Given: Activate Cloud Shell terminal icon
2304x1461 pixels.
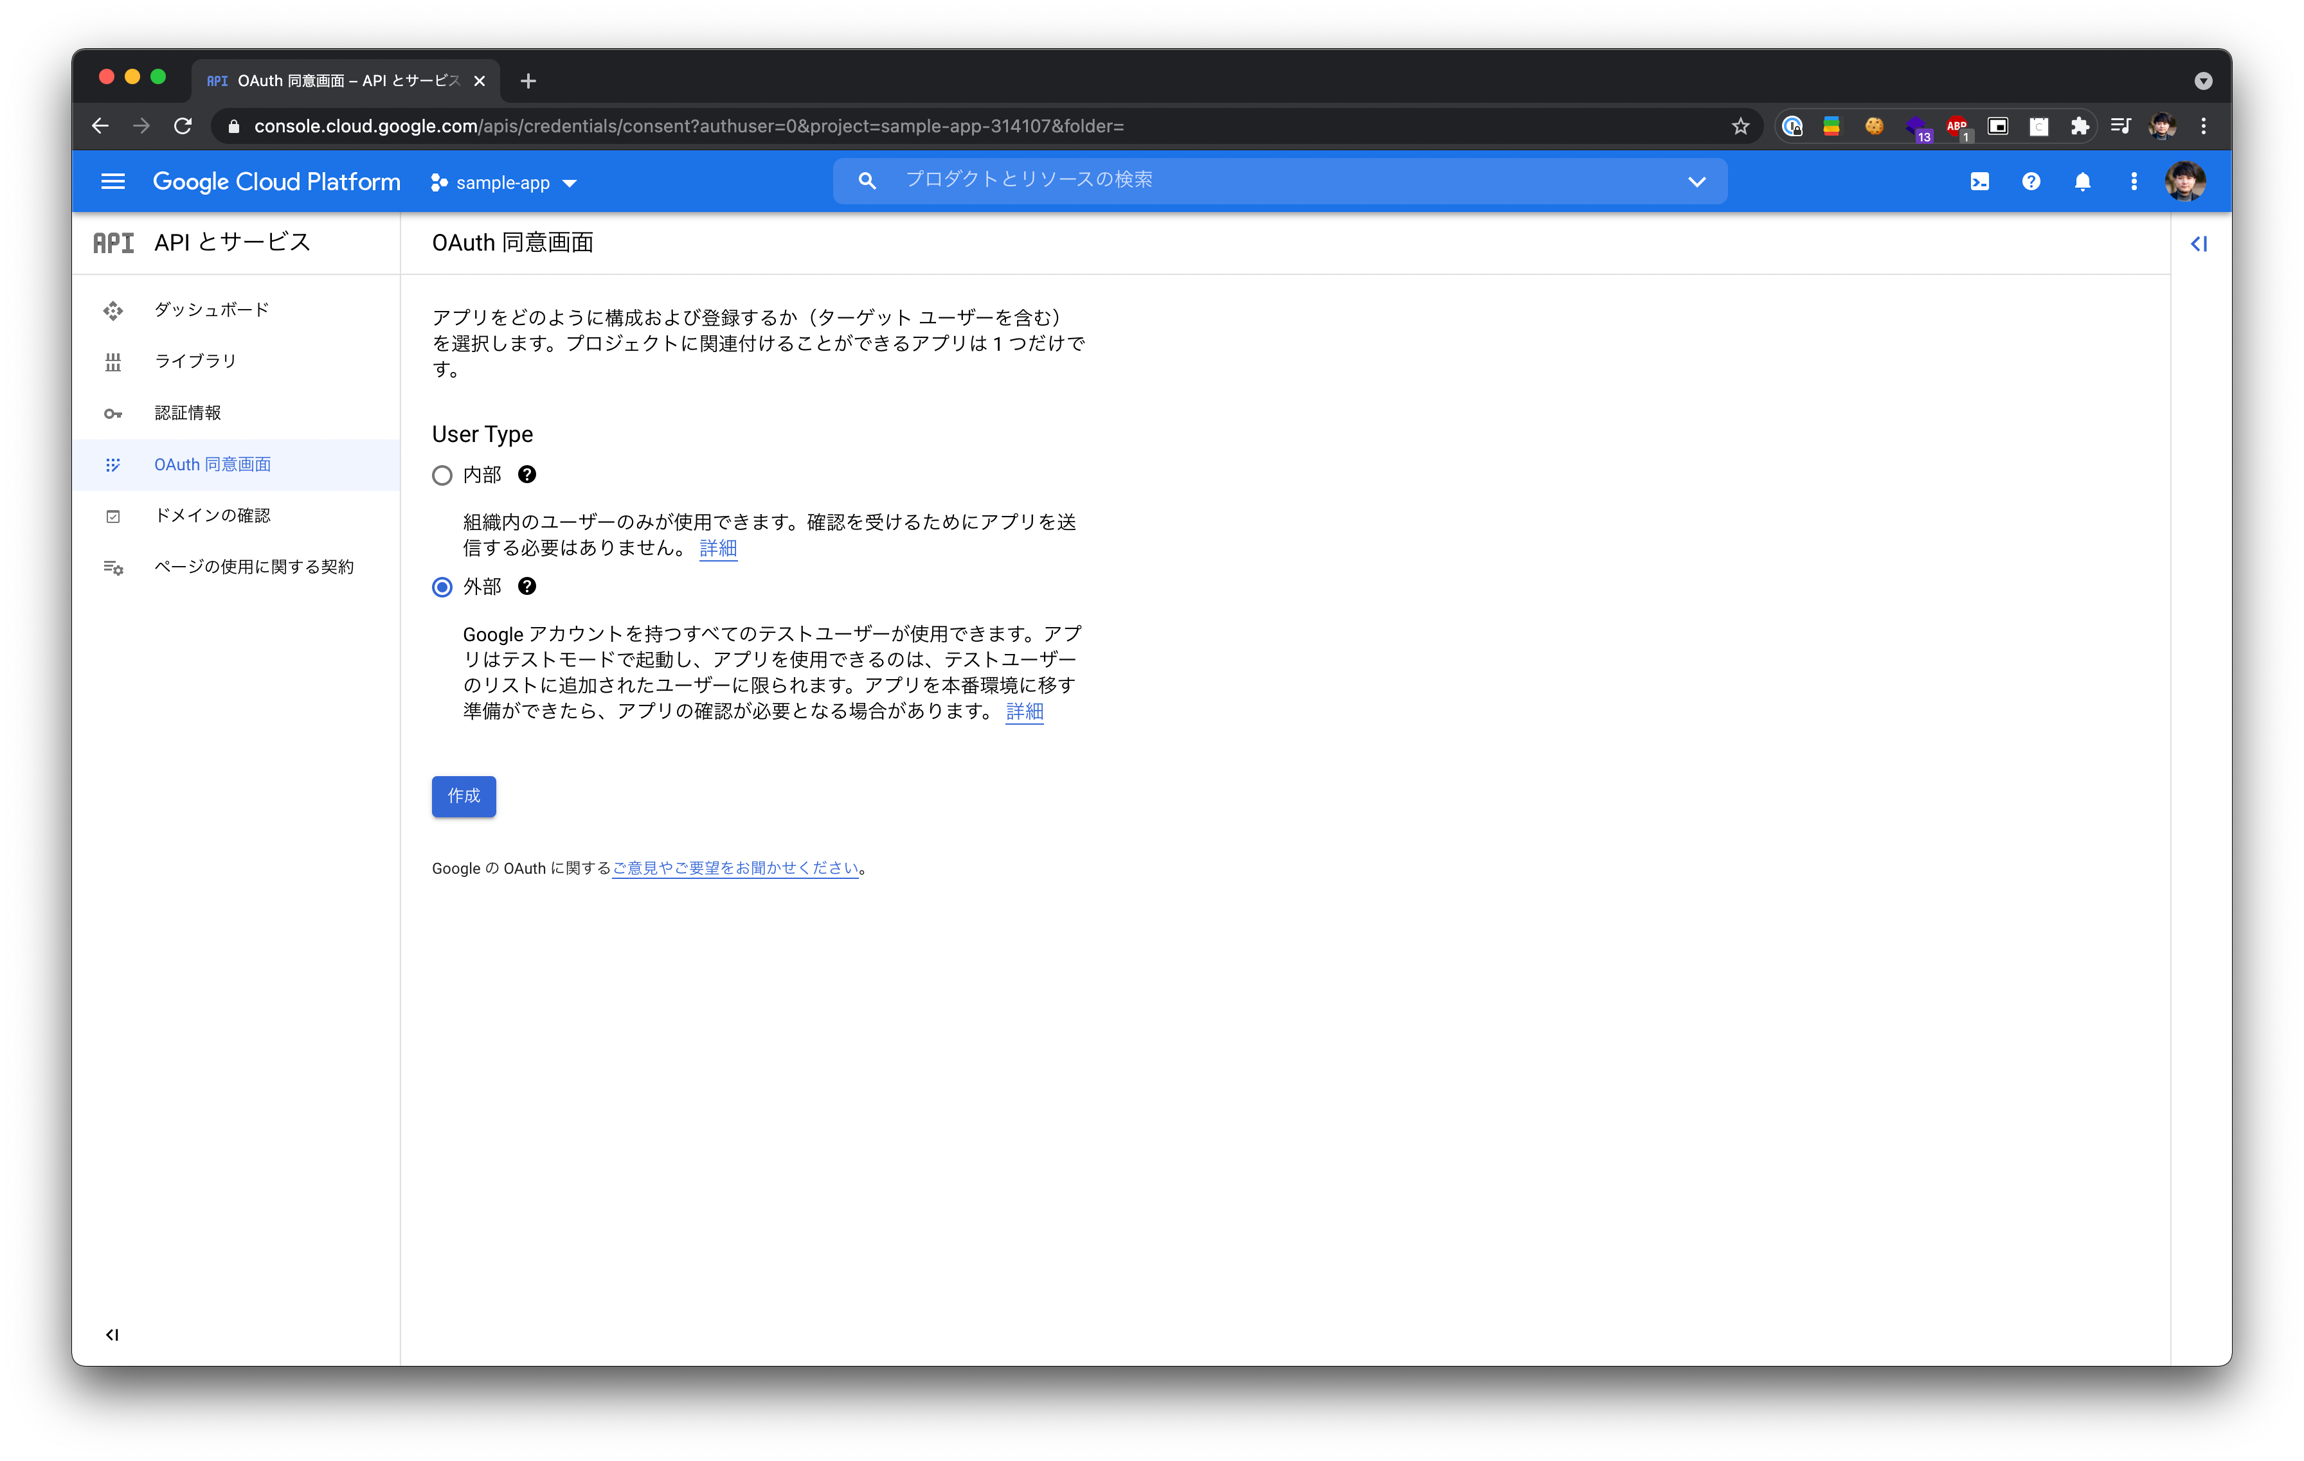Looking at the screenshot, I should 1979,182.
